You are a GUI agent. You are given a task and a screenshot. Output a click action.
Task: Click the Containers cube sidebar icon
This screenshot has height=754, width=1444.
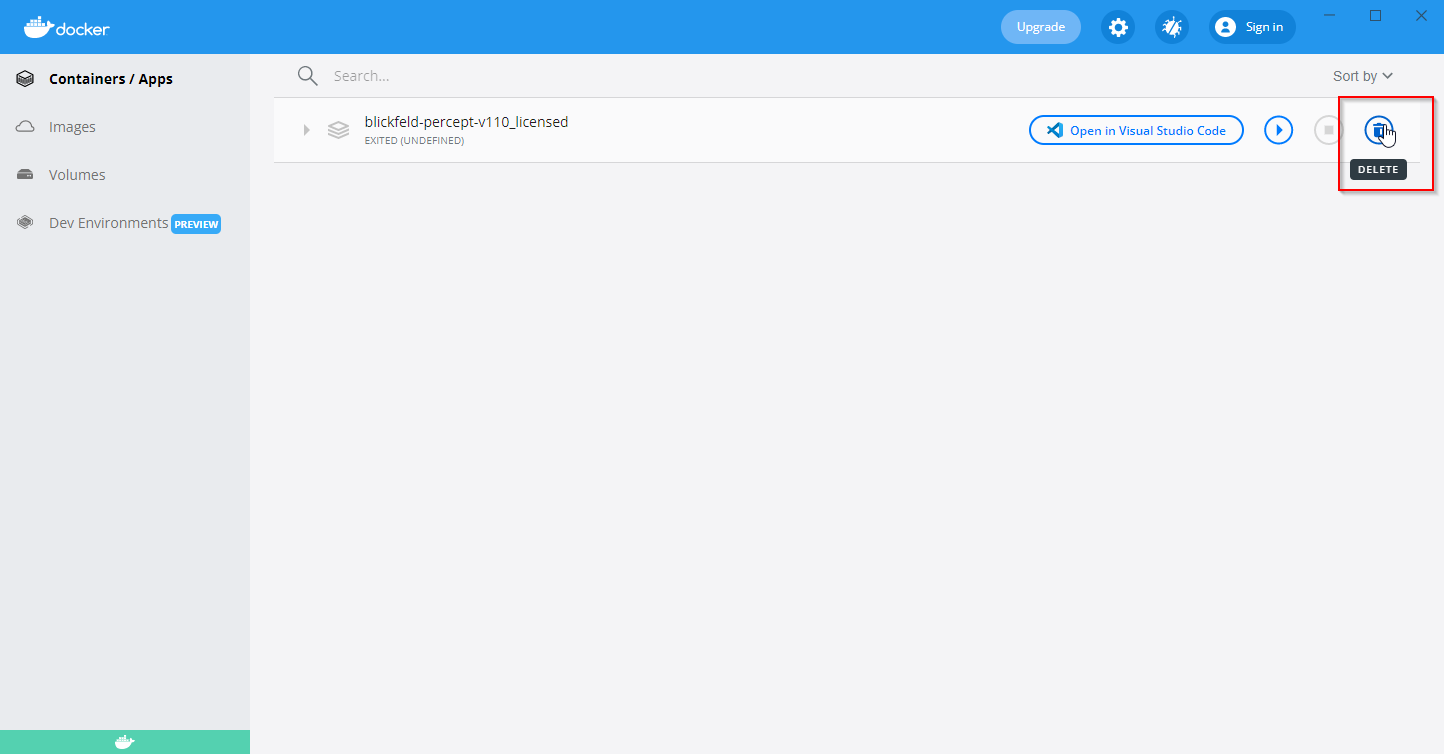[26, 79]
